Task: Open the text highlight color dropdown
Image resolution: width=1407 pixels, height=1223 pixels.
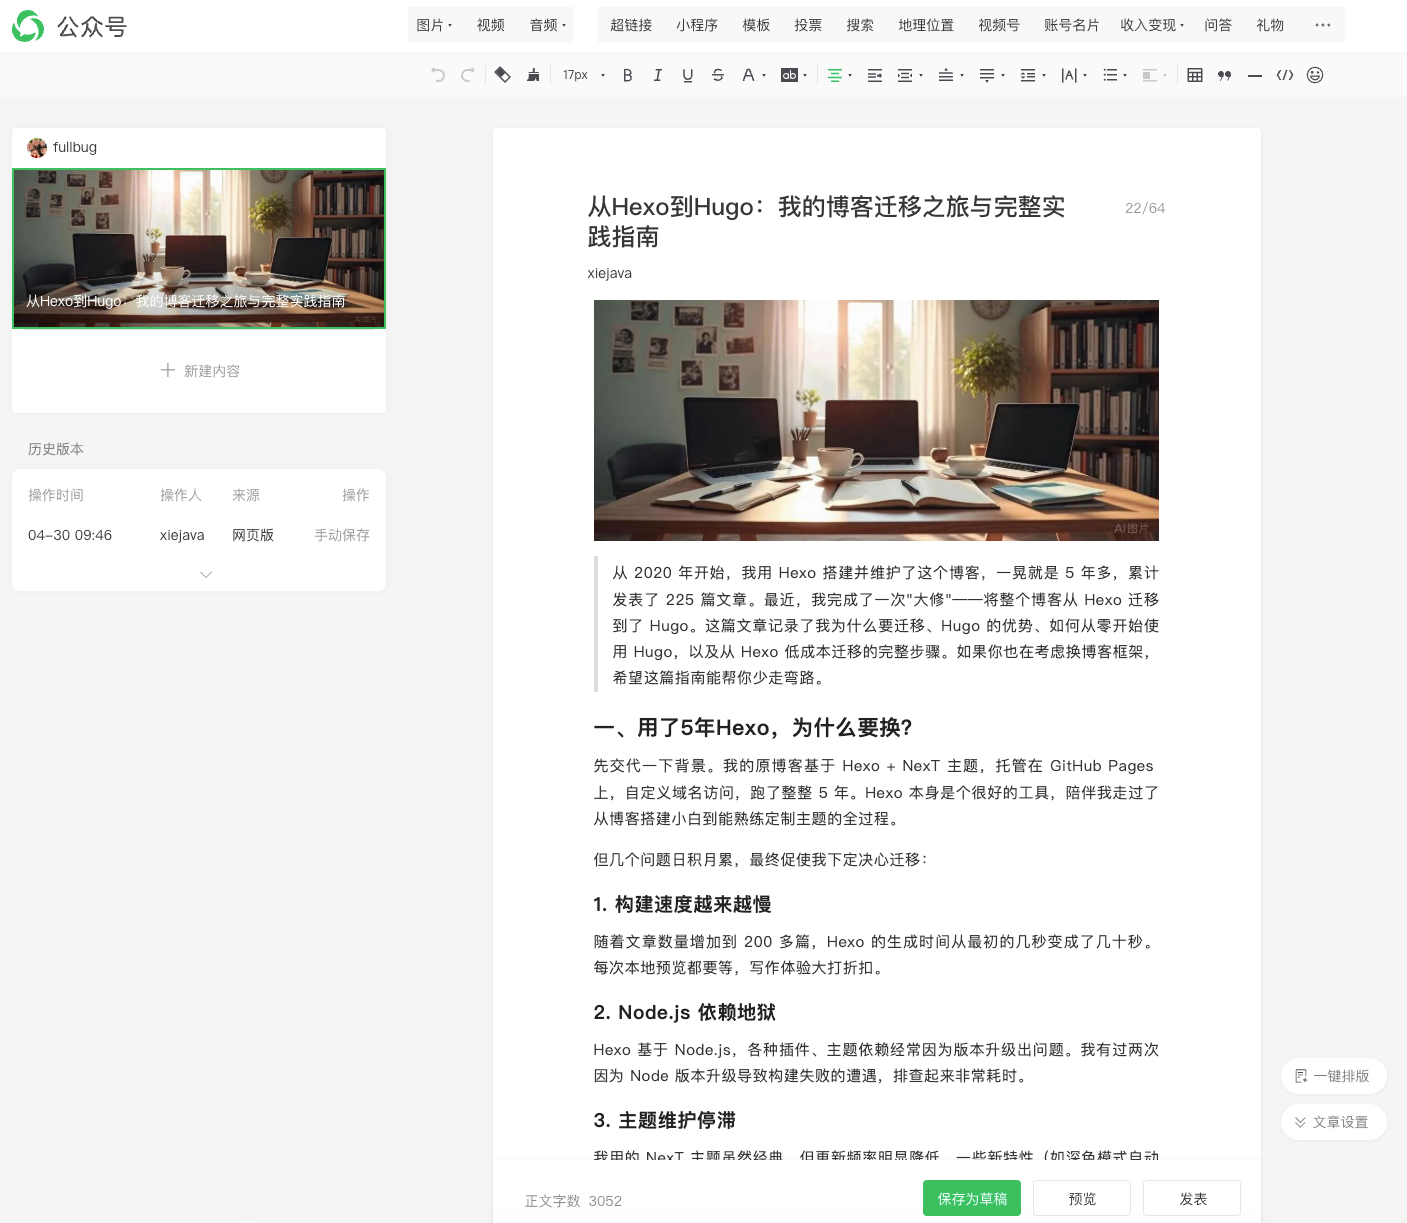Action: coord(793,75)
